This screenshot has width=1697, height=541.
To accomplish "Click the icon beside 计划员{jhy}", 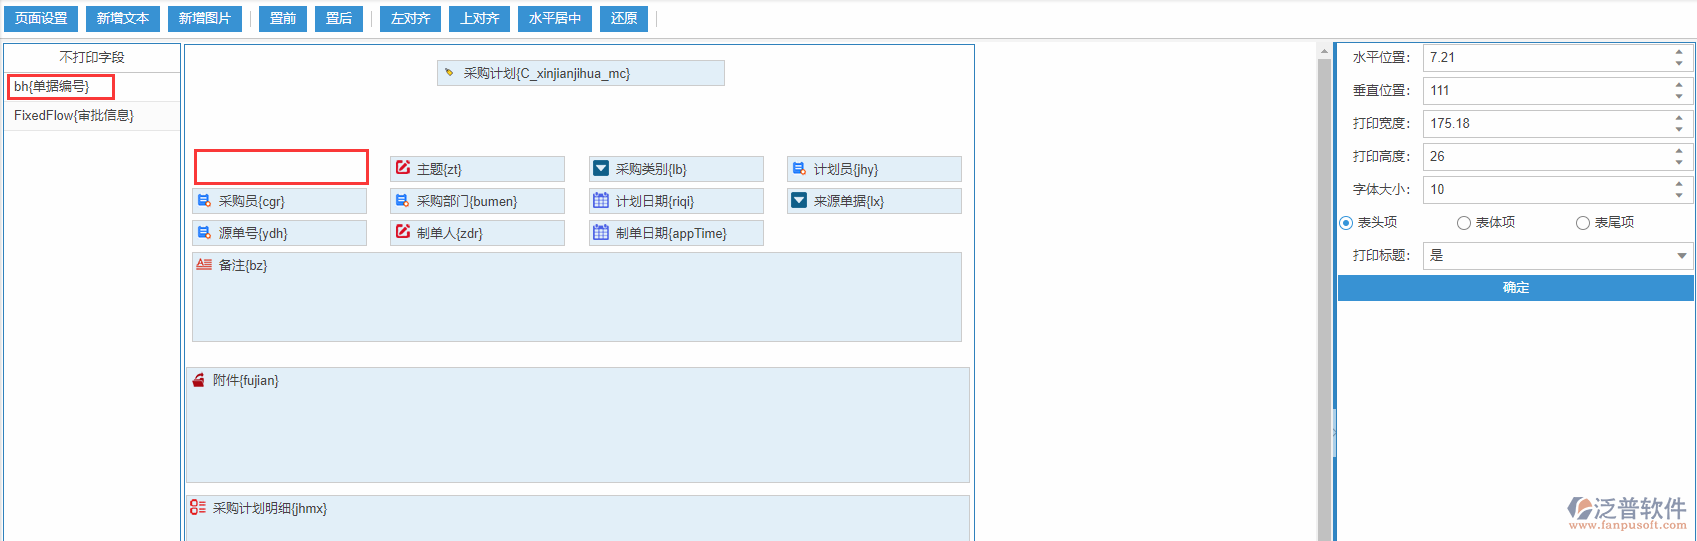I will pyautogui.click(x=799, y=168).
